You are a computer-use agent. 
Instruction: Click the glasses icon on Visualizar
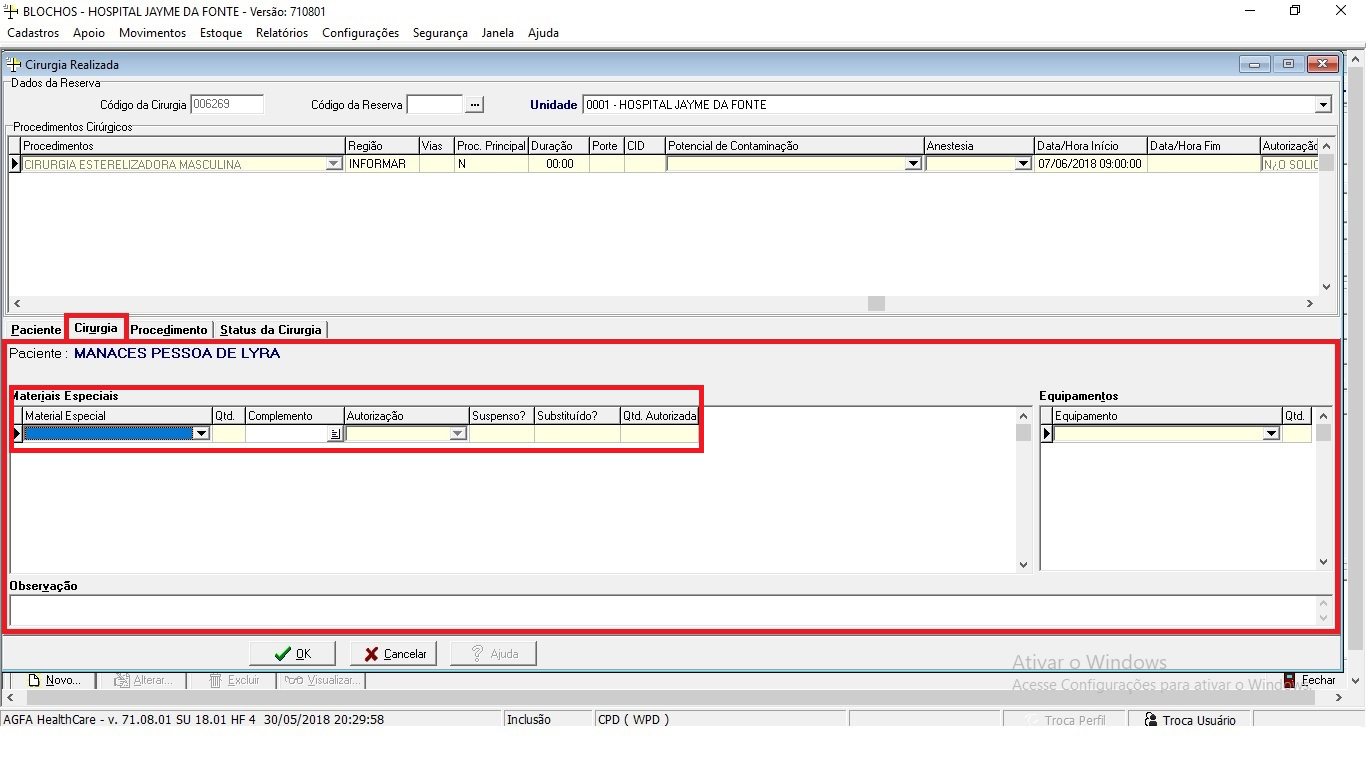(294, 680)
